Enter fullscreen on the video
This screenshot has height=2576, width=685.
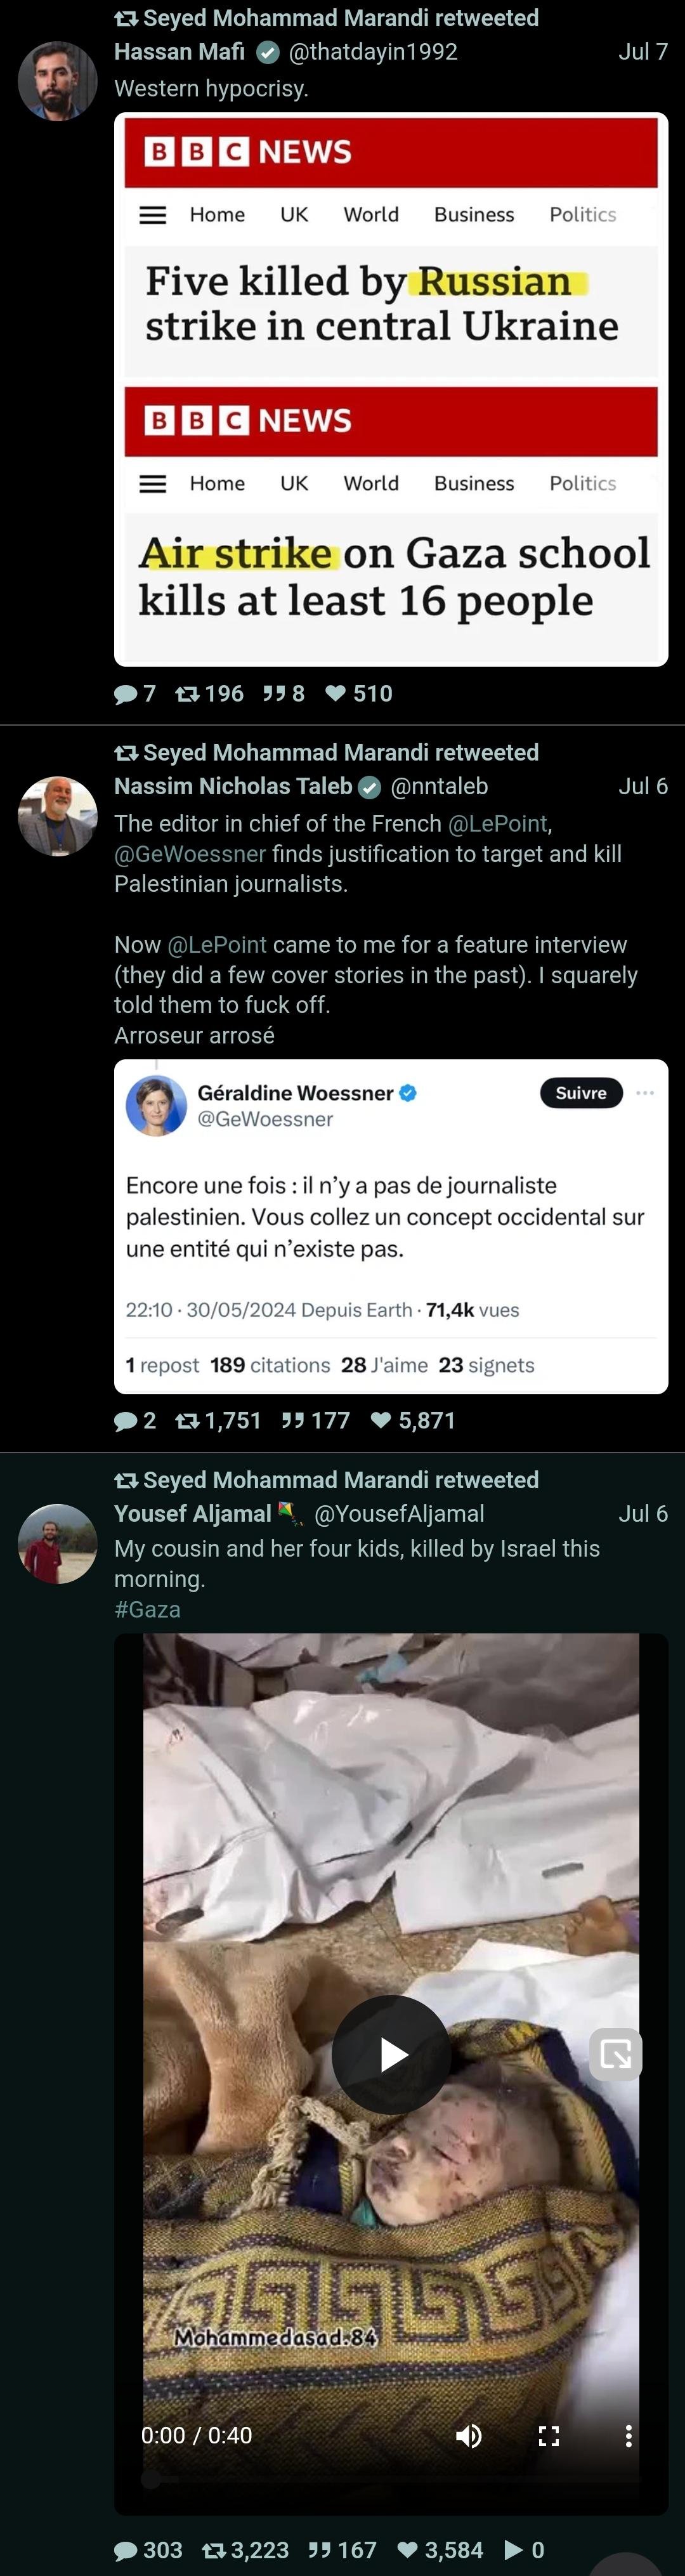548,2435
